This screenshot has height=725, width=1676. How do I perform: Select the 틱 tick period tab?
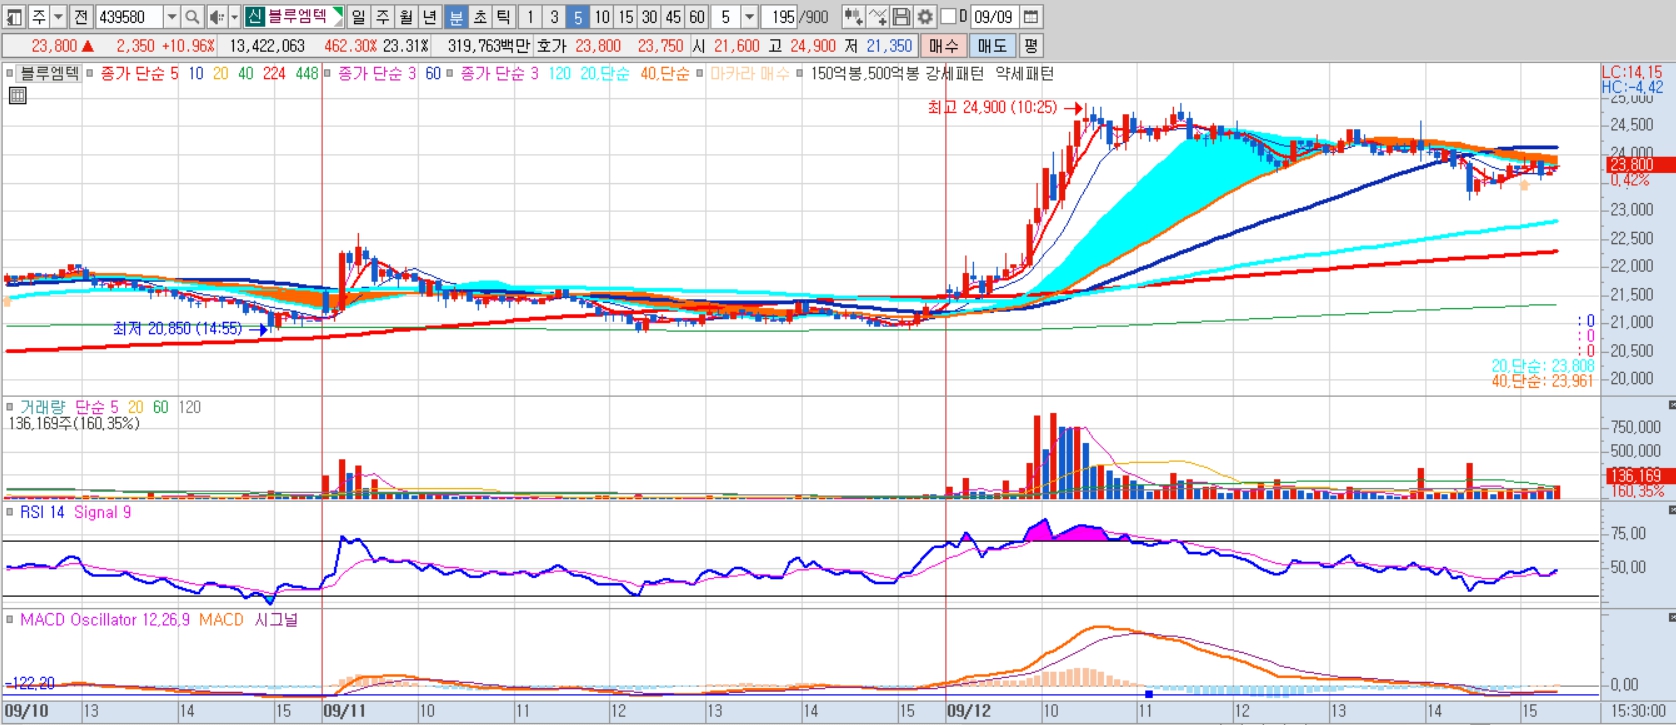pyautogui.click(x=504, y=17)
